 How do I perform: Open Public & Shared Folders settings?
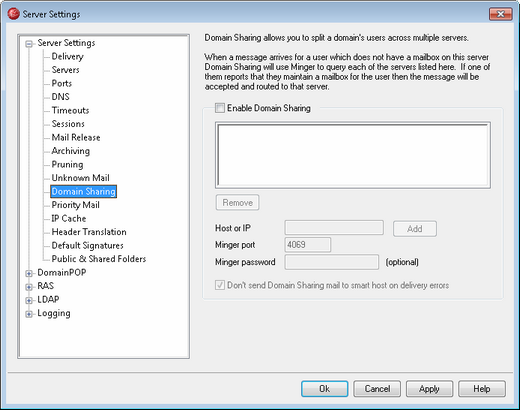pos(99,259)
